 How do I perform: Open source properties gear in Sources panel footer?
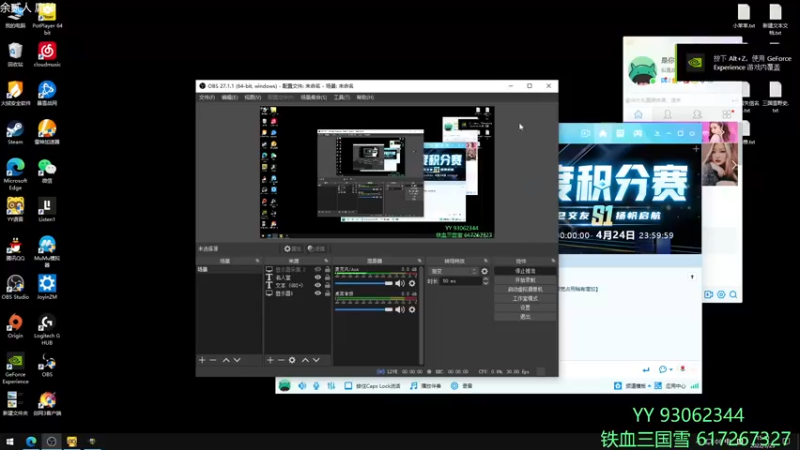292,360
